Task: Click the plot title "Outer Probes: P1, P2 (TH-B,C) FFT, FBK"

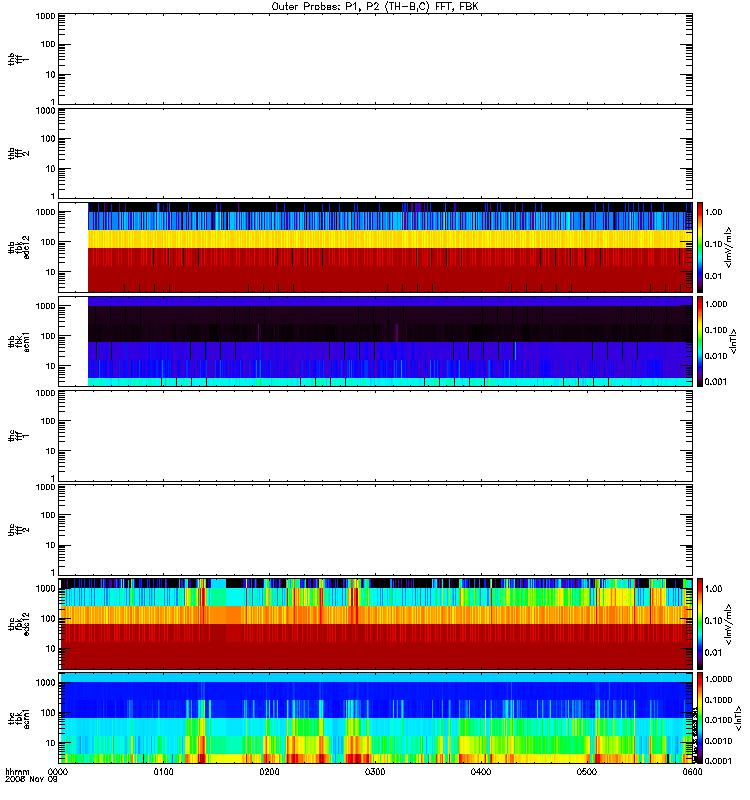Action: coord(374,7)
